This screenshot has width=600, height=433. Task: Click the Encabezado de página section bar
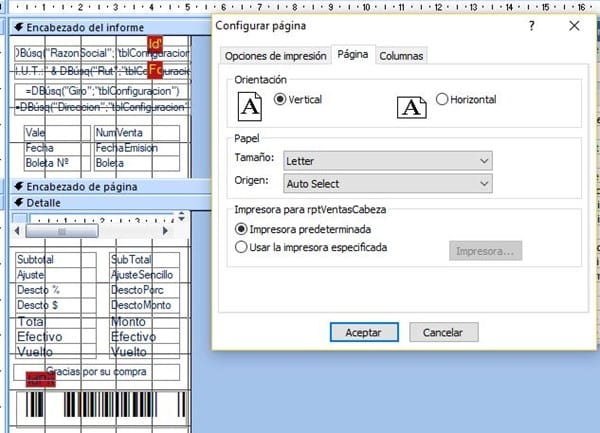(111, 186)
